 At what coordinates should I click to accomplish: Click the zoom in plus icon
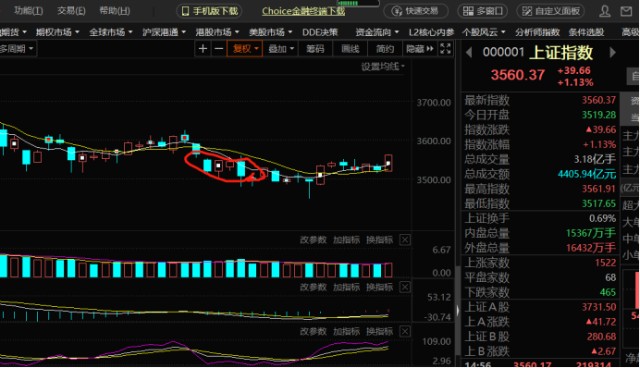(x=202, y=49)
